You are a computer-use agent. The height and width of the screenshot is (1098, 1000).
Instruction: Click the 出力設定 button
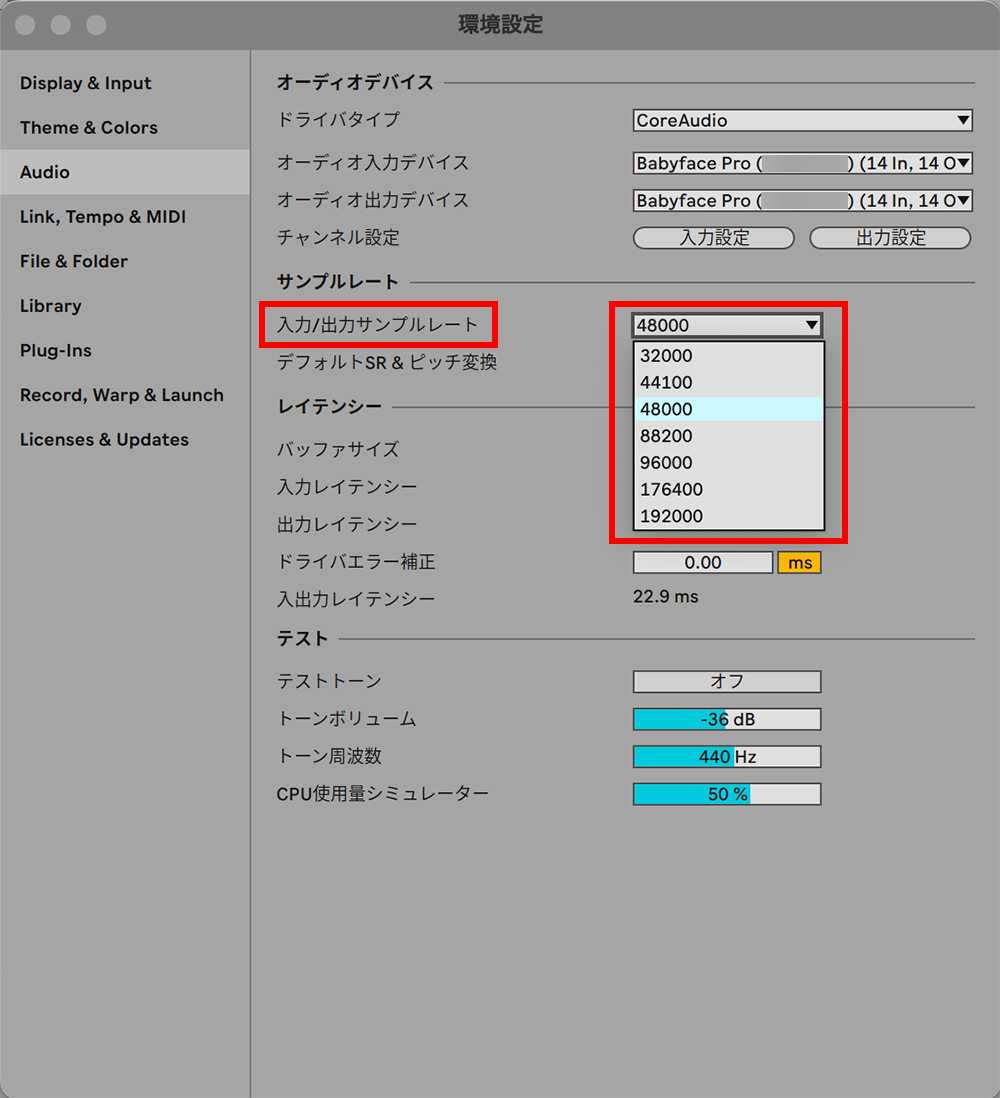tap(890, 238)
